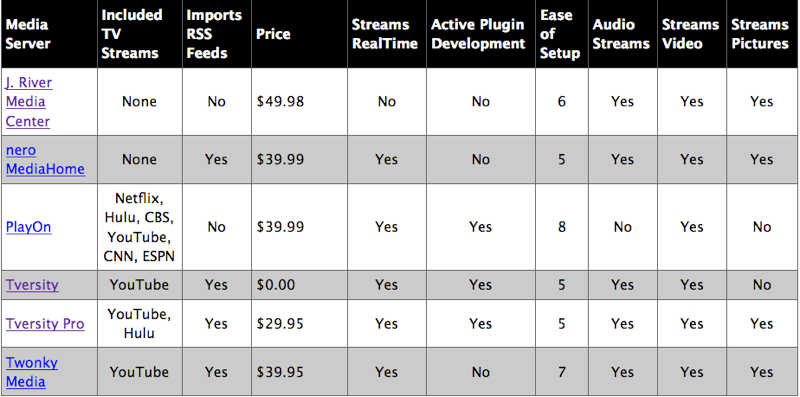Open the Twonky Media link

point(32,373)
